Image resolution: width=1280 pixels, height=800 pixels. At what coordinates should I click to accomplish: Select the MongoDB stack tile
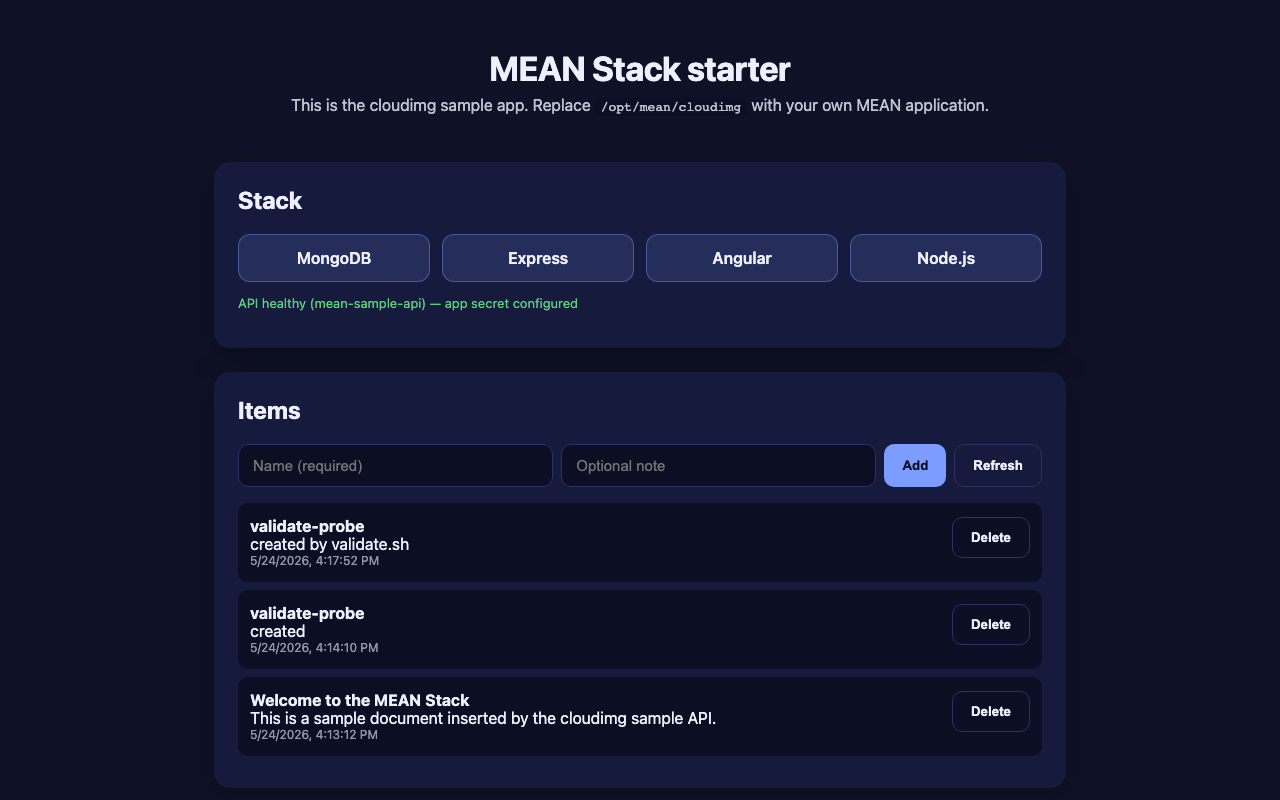click(334, 258)
